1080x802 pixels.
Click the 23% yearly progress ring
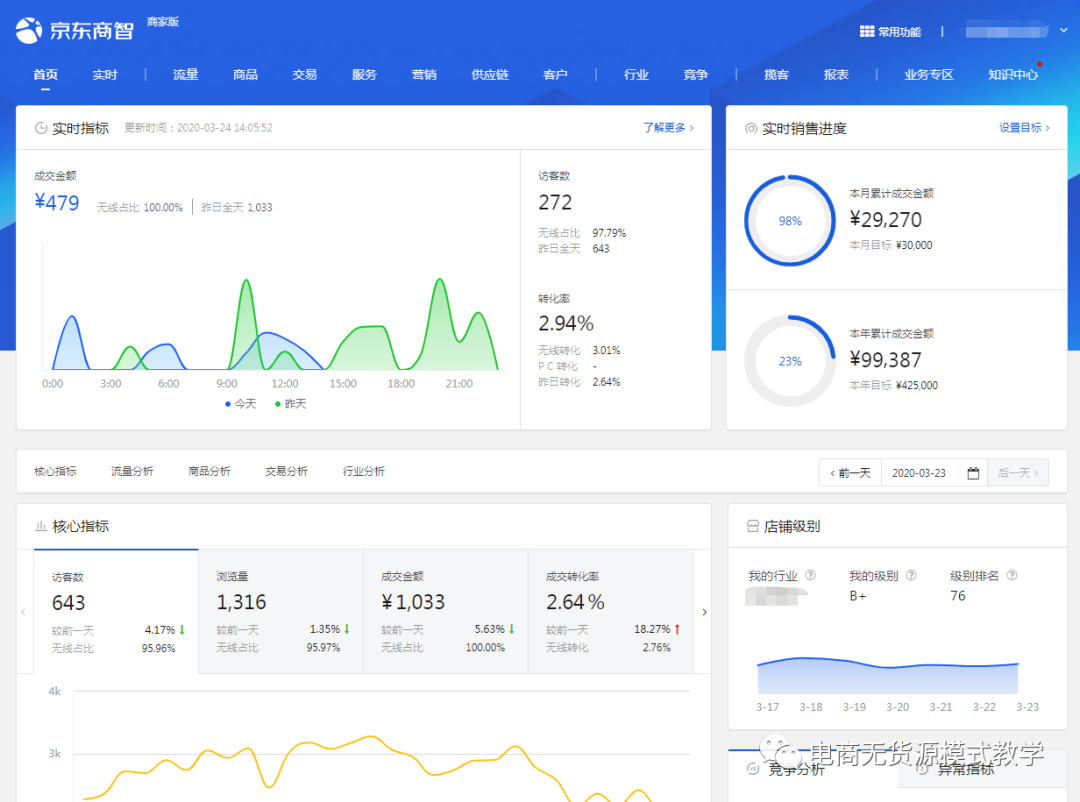[x=790, y=361]
